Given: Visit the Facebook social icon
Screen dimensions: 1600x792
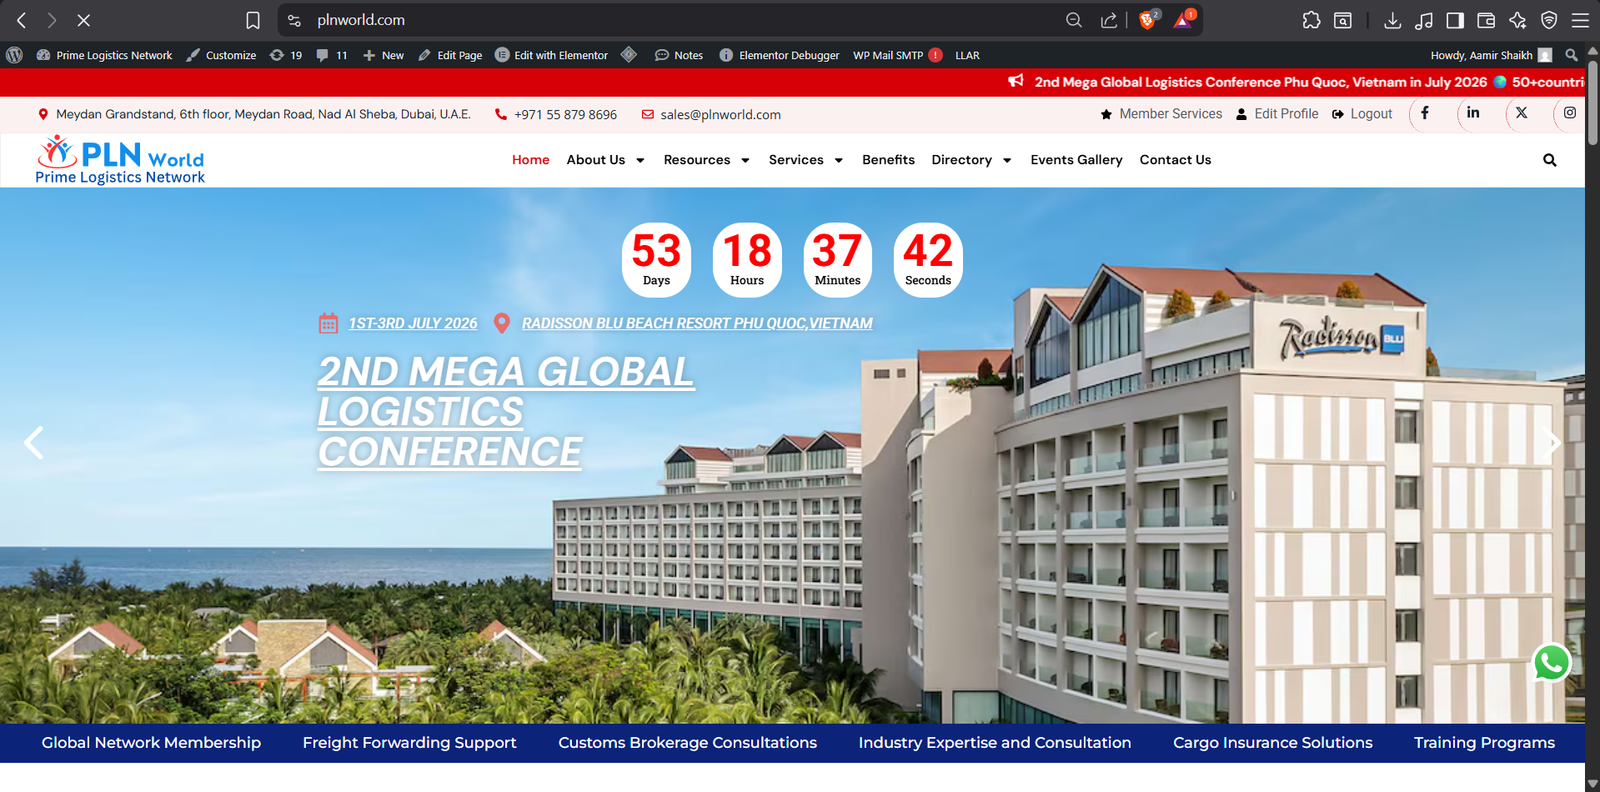Looking at the screenshot, I should click(x=1425, y=113).
